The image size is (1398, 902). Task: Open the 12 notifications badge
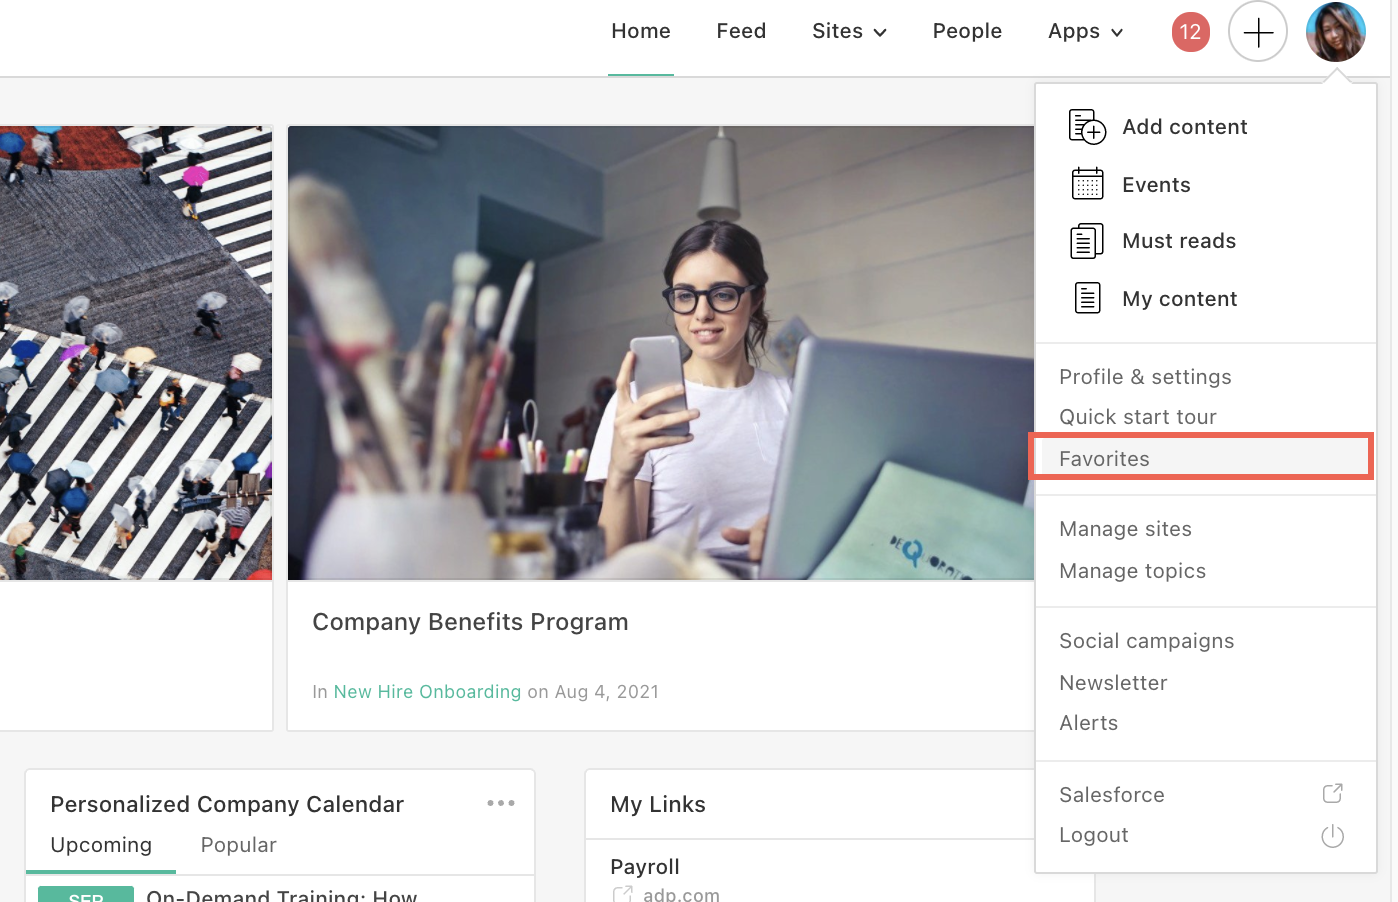point(1190,32)
